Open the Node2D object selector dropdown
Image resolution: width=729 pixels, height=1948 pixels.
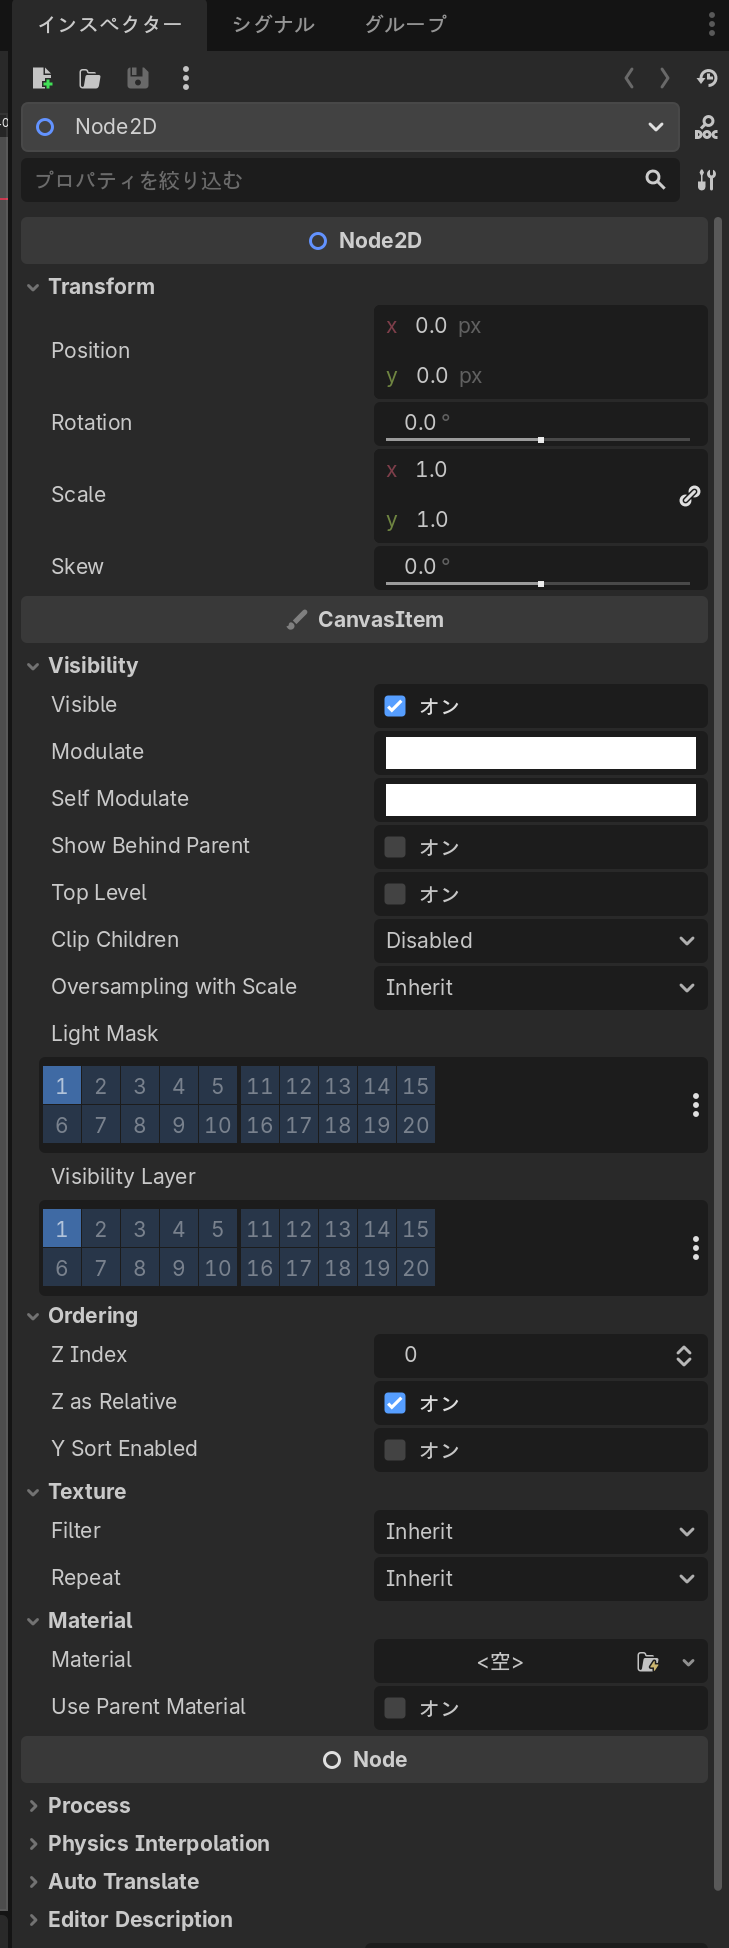[350, 127]
